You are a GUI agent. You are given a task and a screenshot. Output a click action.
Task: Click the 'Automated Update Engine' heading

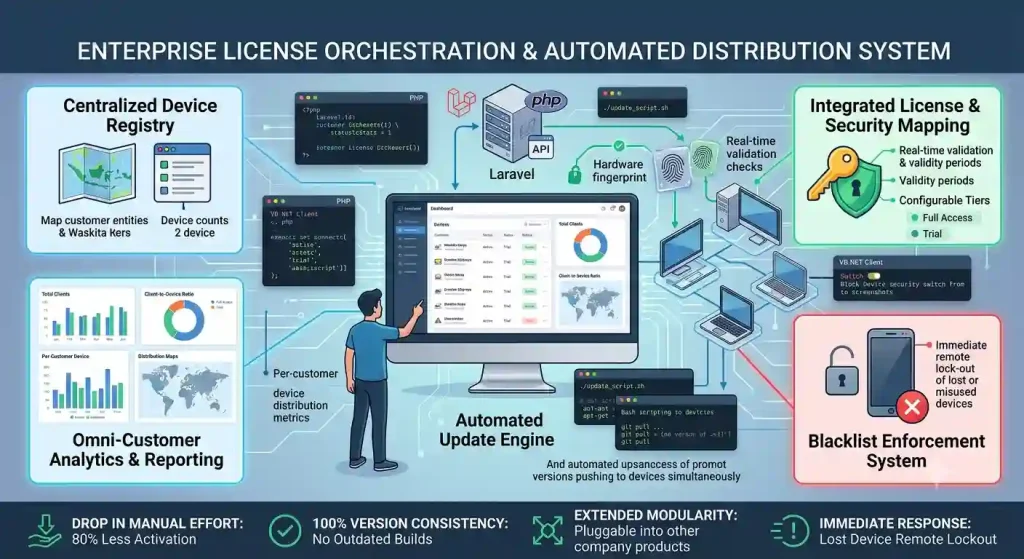point(498,430)
